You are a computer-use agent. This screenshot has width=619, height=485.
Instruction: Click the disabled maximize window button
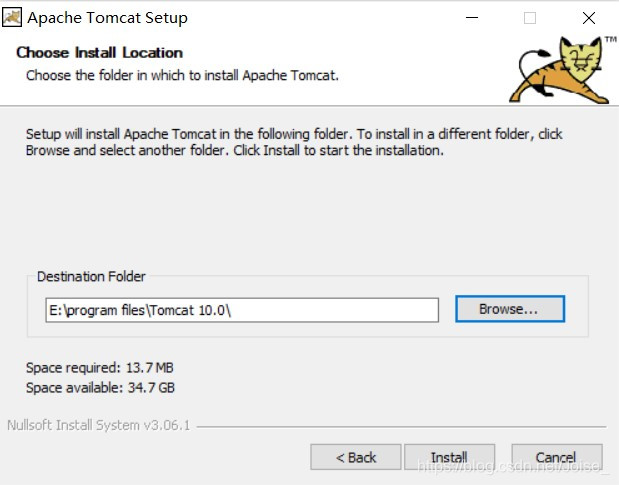(530, 18)
